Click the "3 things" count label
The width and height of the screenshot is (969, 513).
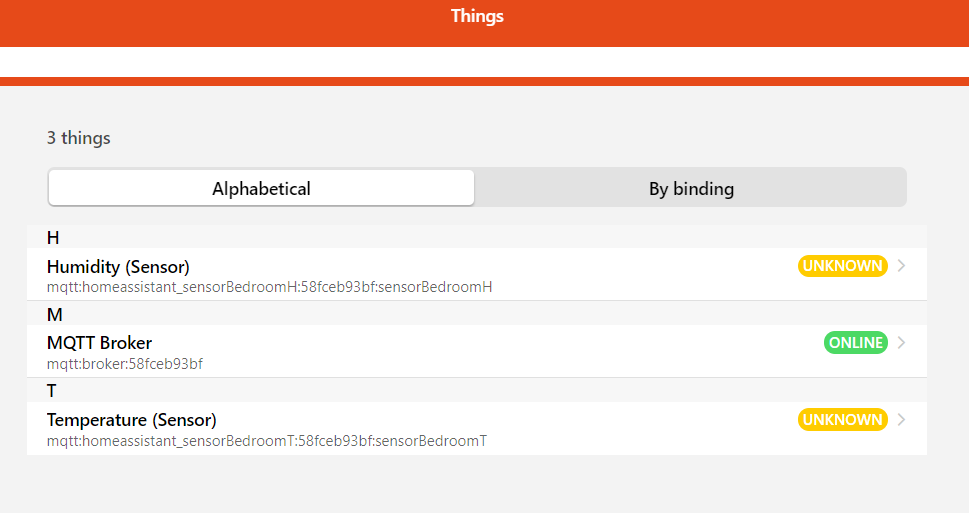coord(79,138)
